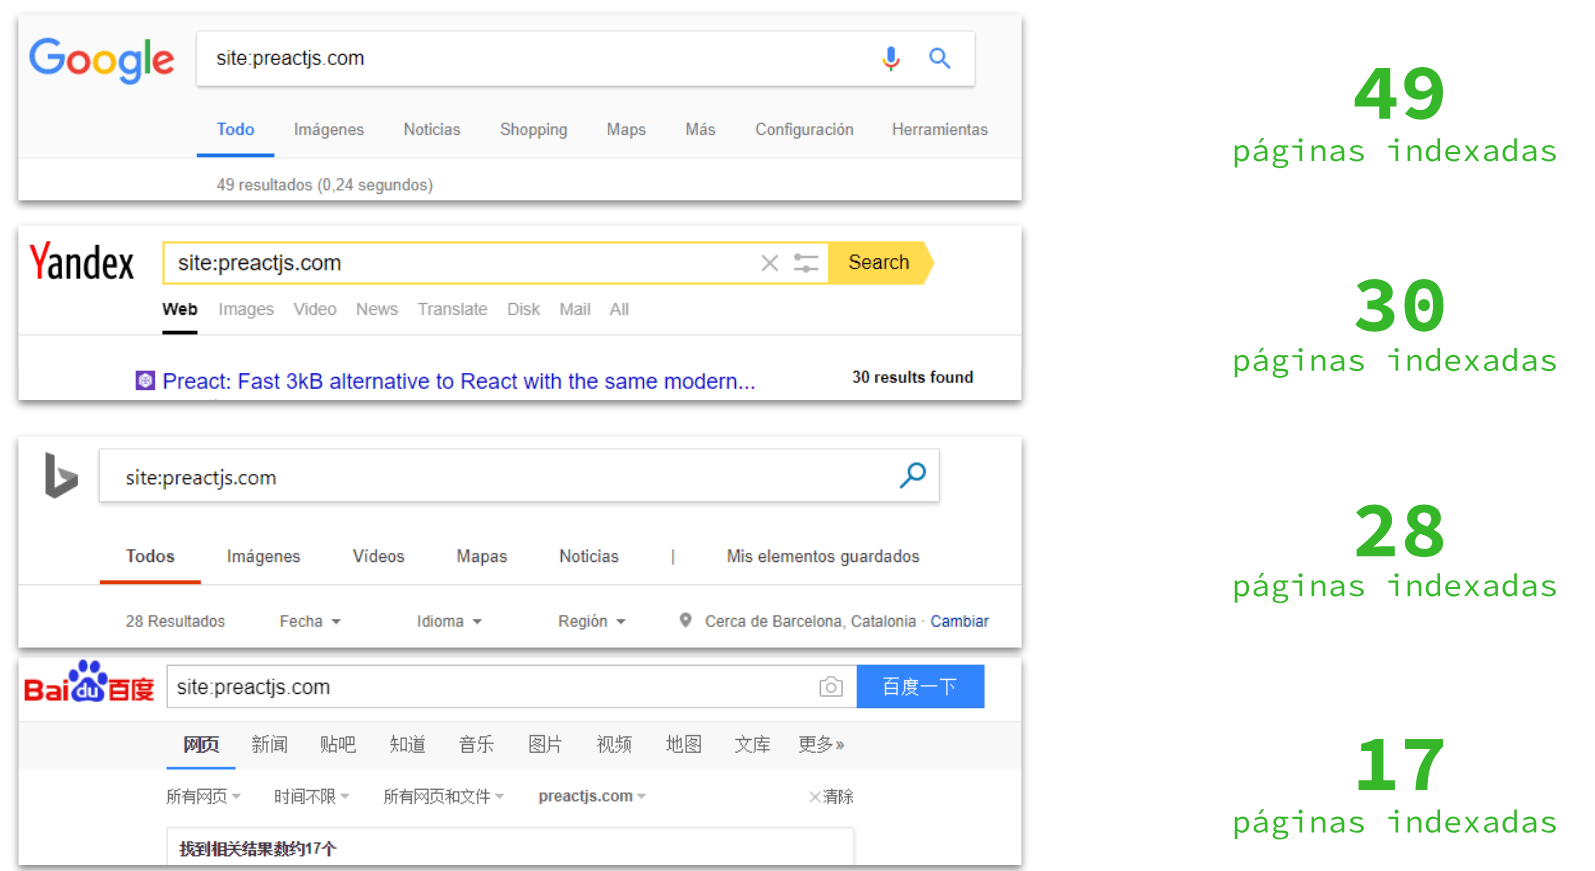Open Yandex advanced search settings icon
The image size is (1595, 871).
click(x=806, y=263)
